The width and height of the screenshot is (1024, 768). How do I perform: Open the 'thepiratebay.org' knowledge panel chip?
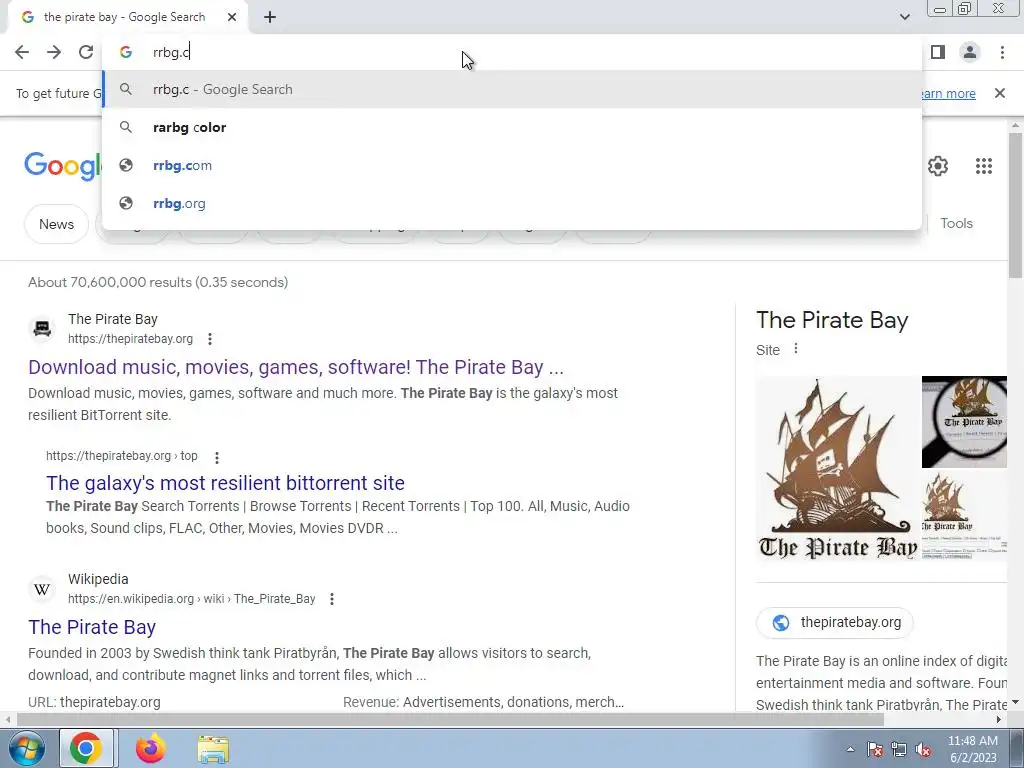coord(835,622)
